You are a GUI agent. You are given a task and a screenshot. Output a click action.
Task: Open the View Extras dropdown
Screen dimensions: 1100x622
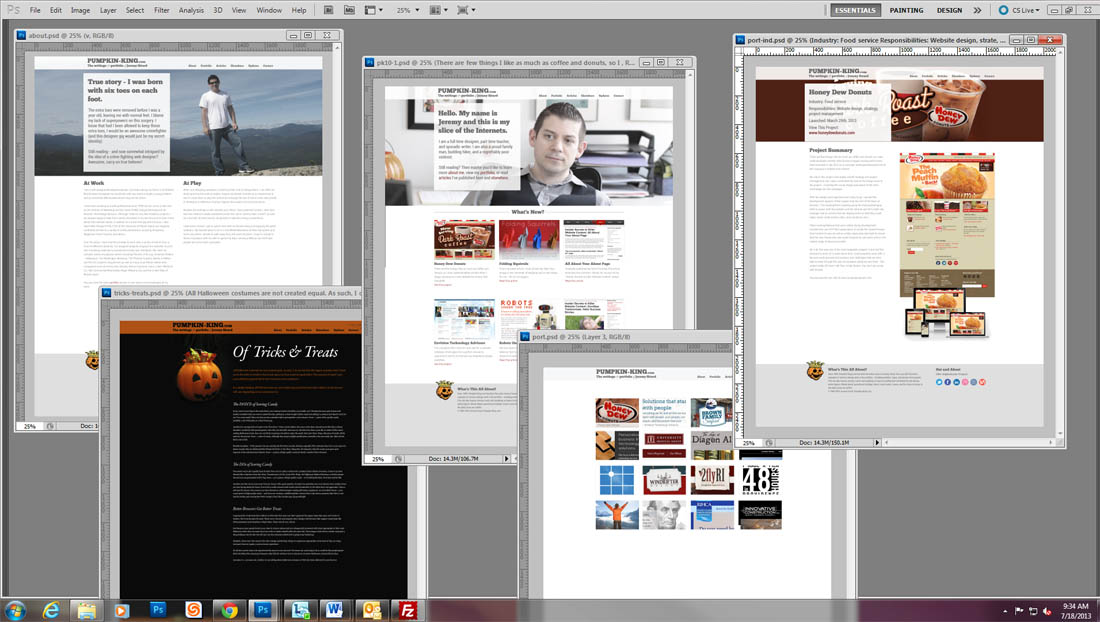[373, 10]
